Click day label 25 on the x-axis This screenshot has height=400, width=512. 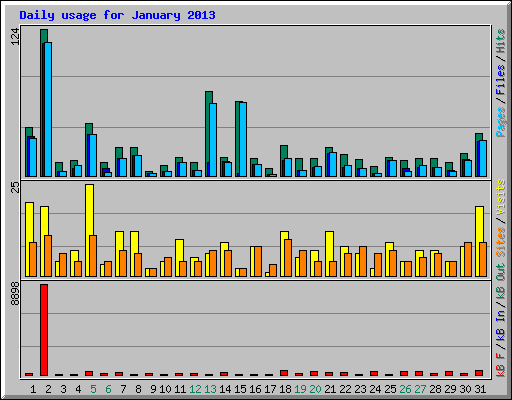390,389
